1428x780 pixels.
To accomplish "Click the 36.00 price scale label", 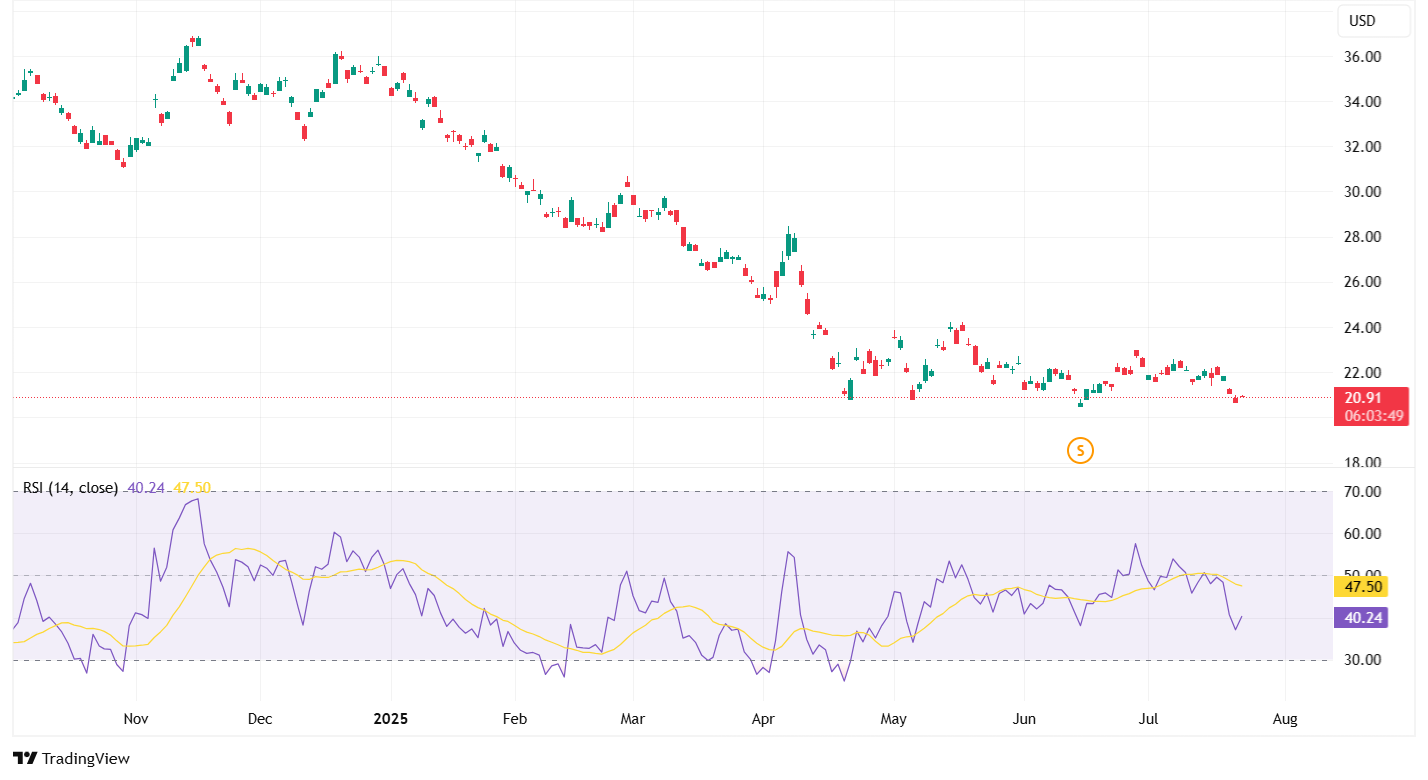I will pos(1362,57).
